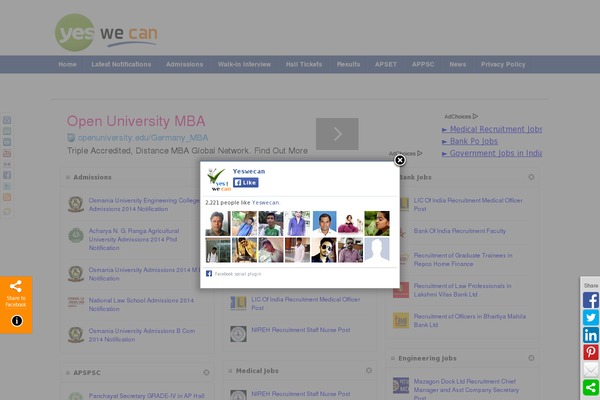Share page via Pinterest icon in right sidebar

591,352
